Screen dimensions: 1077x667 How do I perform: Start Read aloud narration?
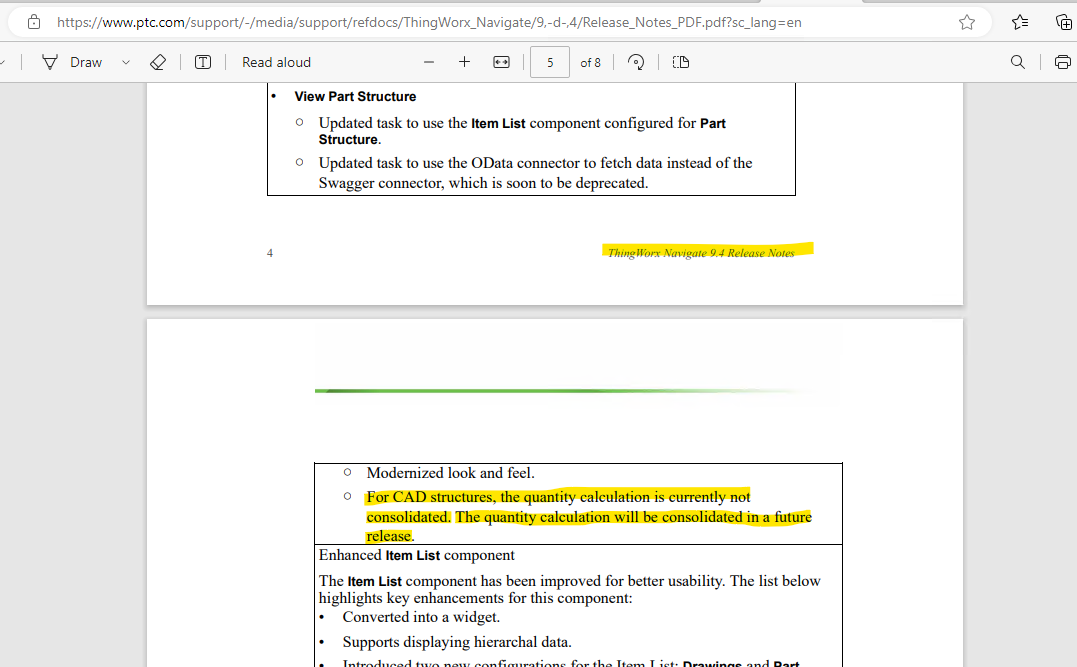click(276, 62)
